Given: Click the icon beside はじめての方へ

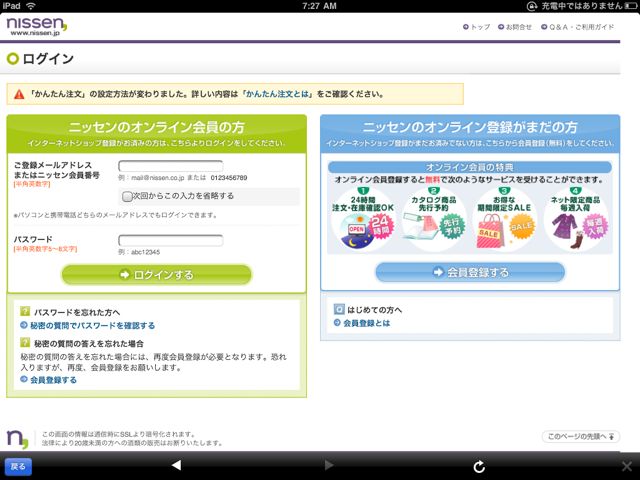Looking at the screenshot, I should [x=339, y=309].
